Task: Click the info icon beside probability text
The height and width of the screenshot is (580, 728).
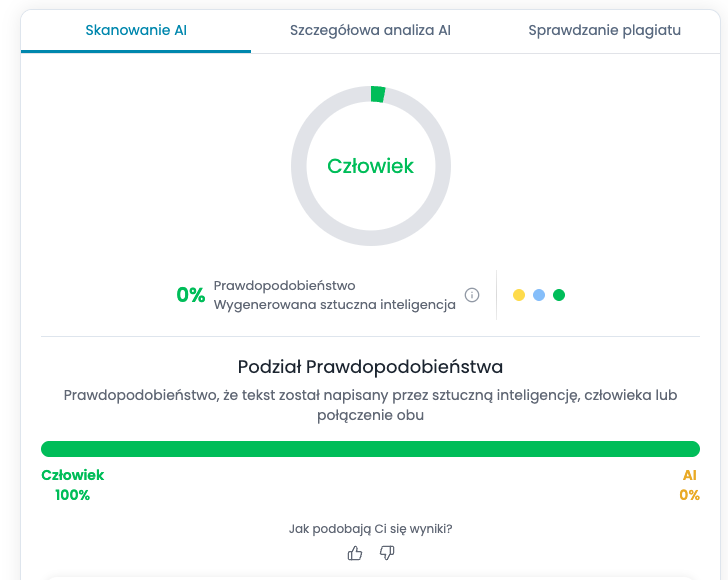Action: (473, 295)
